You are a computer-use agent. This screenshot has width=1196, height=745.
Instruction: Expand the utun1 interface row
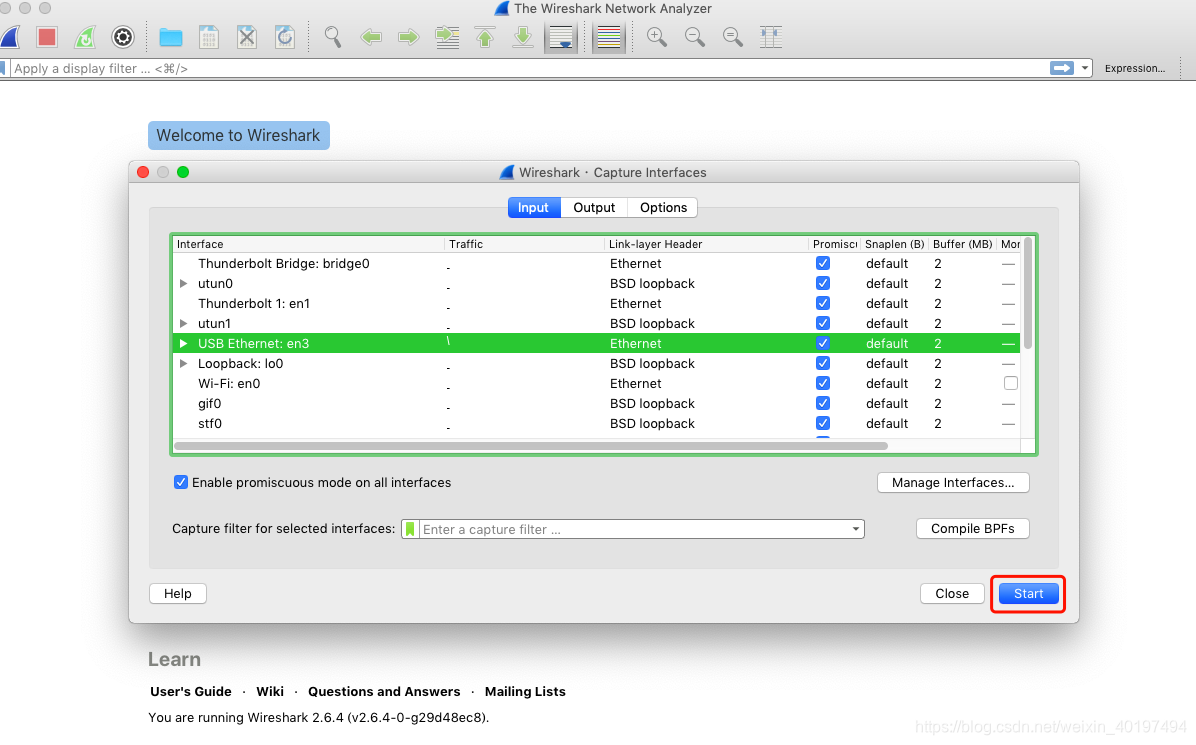(183, 323)
